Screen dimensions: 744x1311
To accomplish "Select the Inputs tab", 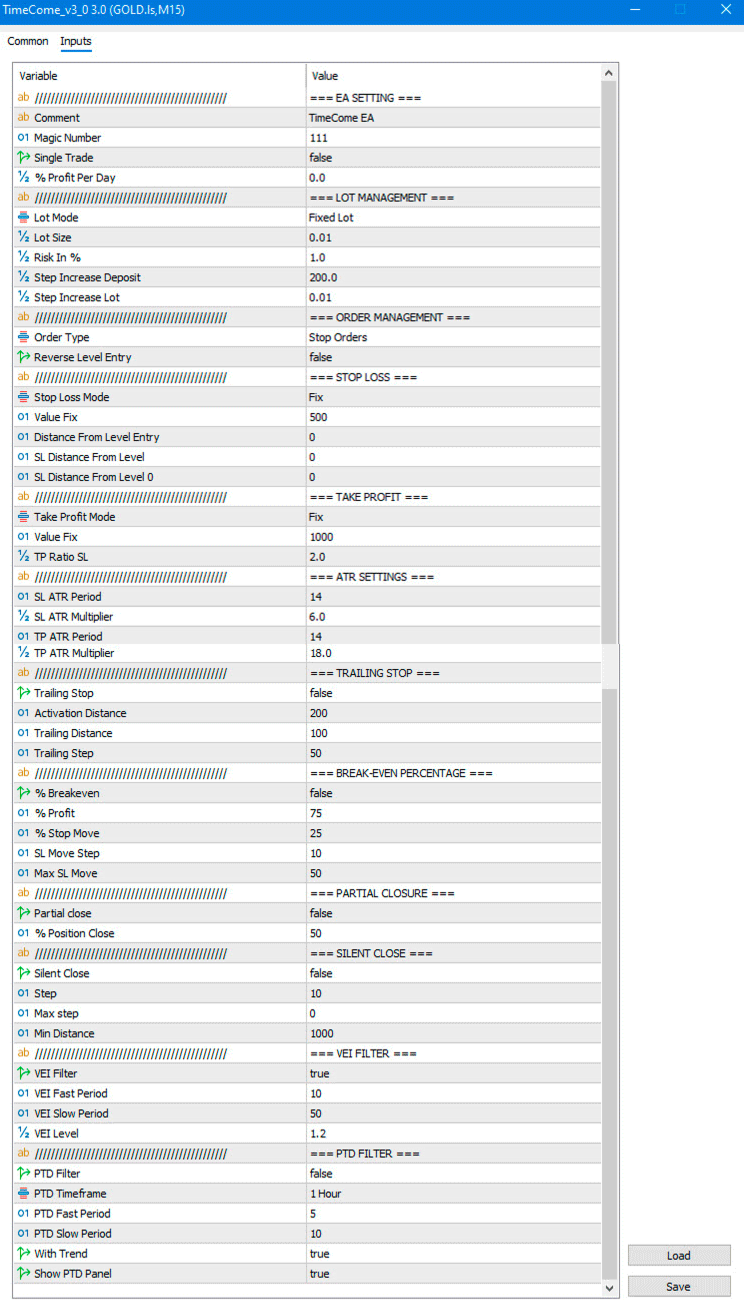I will pos(76,41).
